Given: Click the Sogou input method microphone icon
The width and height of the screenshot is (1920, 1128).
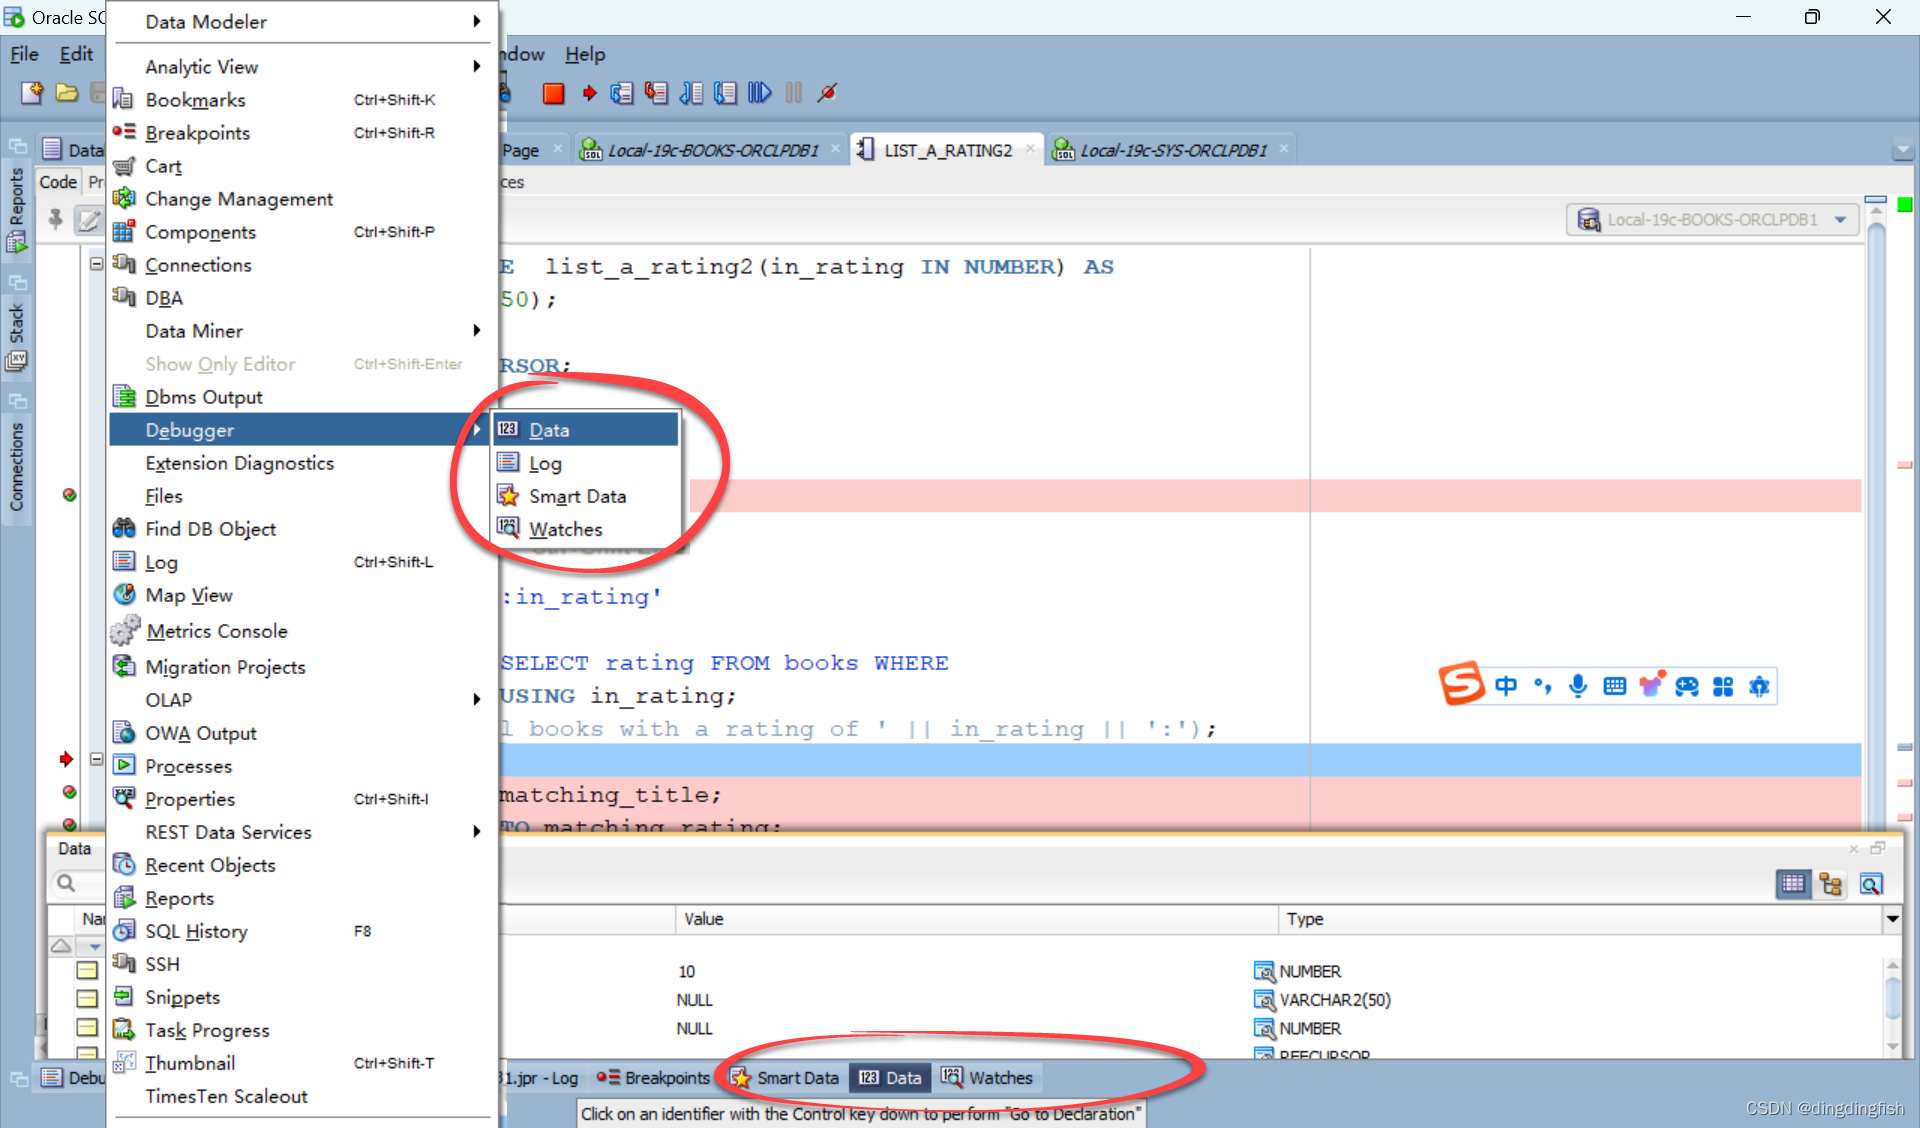Looking at the screenshot, I should coord(1578,686).
